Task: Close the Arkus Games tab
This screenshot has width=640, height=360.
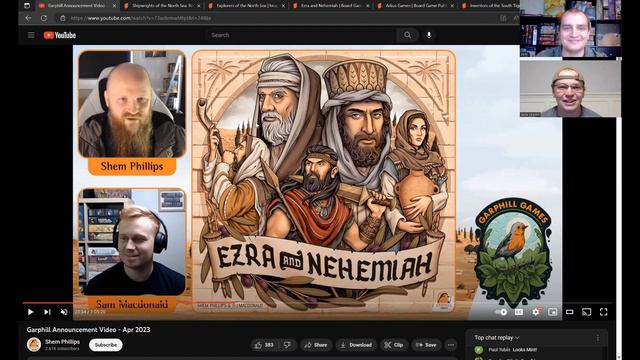Action: (452, 6)
